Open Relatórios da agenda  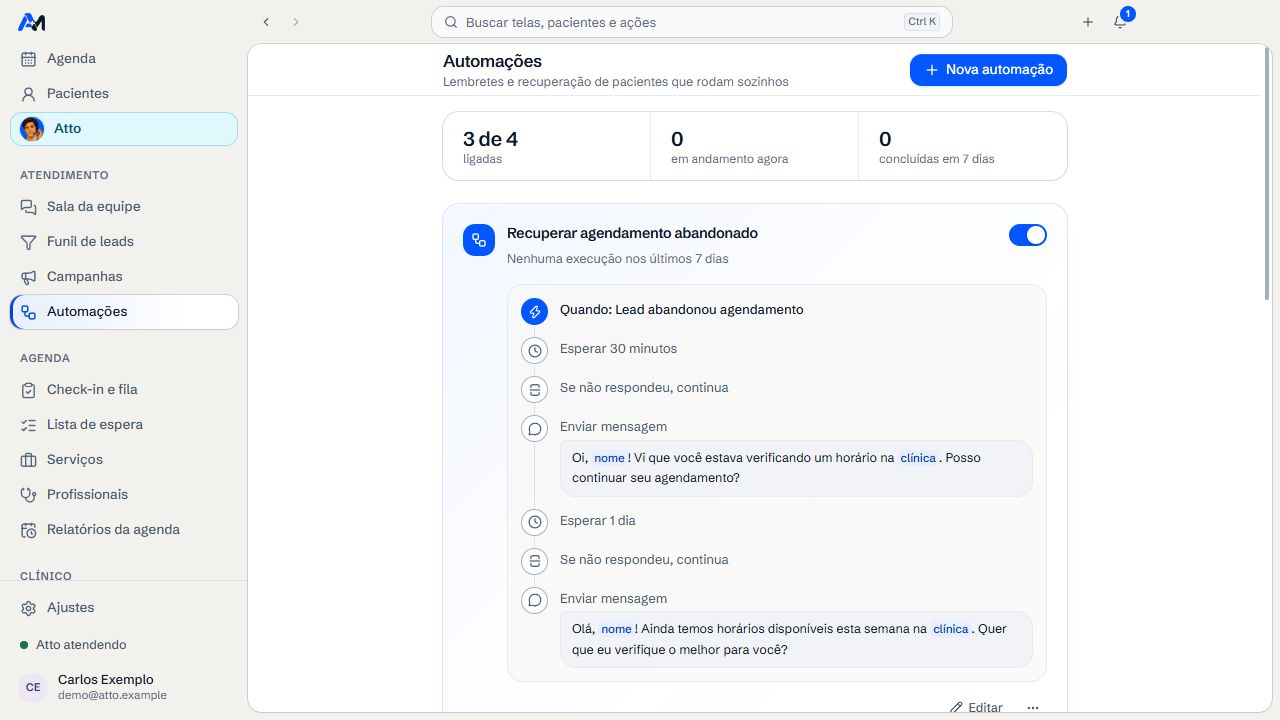pyautogui.click(x=124, y=530)
